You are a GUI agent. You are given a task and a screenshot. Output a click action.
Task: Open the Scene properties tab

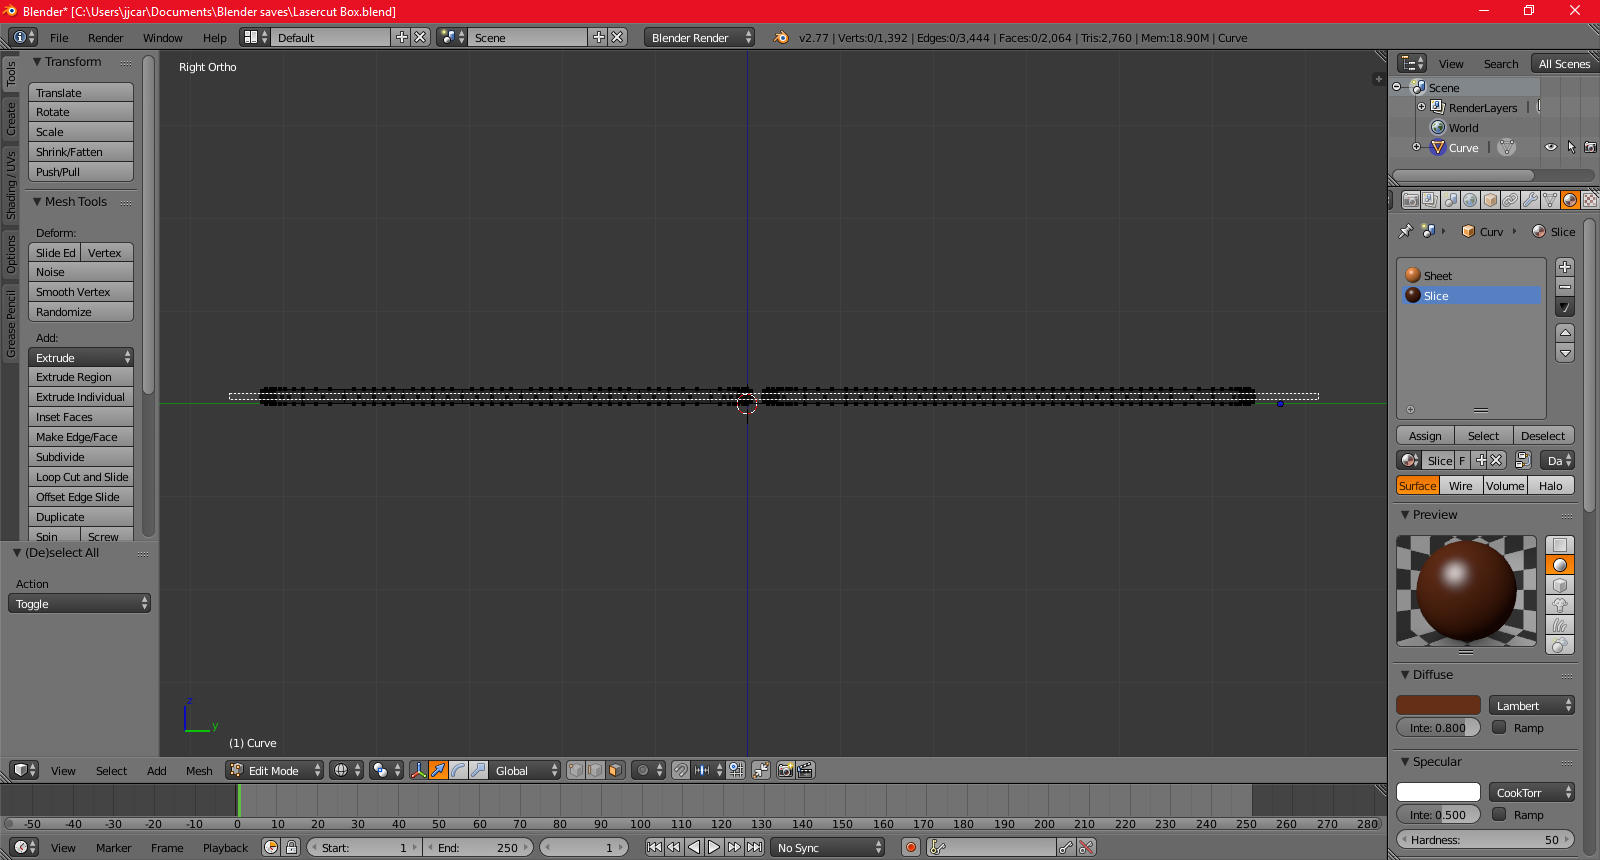tap(1450, 200)
